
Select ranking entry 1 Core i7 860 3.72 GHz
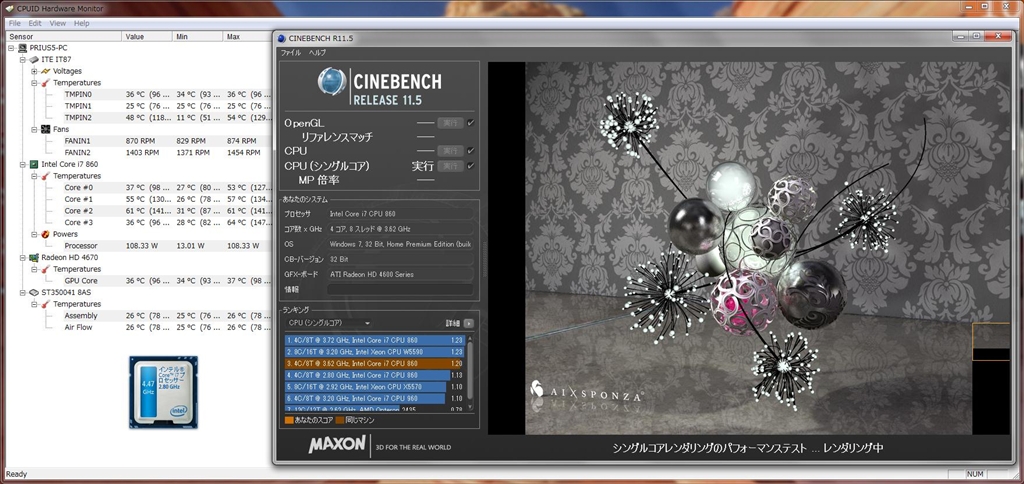[375, 340]
